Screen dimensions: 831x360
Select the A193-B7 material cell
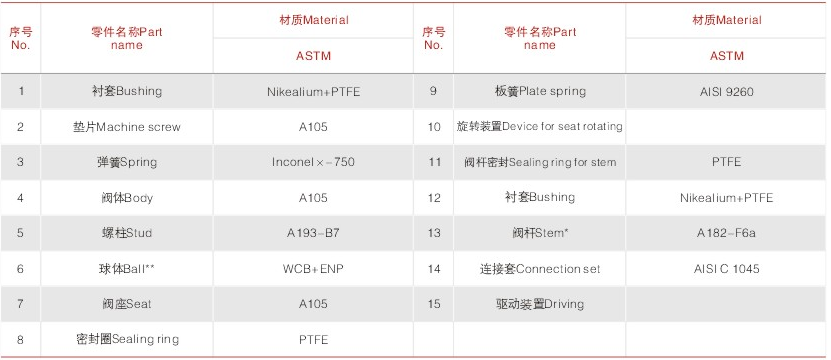[313, 233]
